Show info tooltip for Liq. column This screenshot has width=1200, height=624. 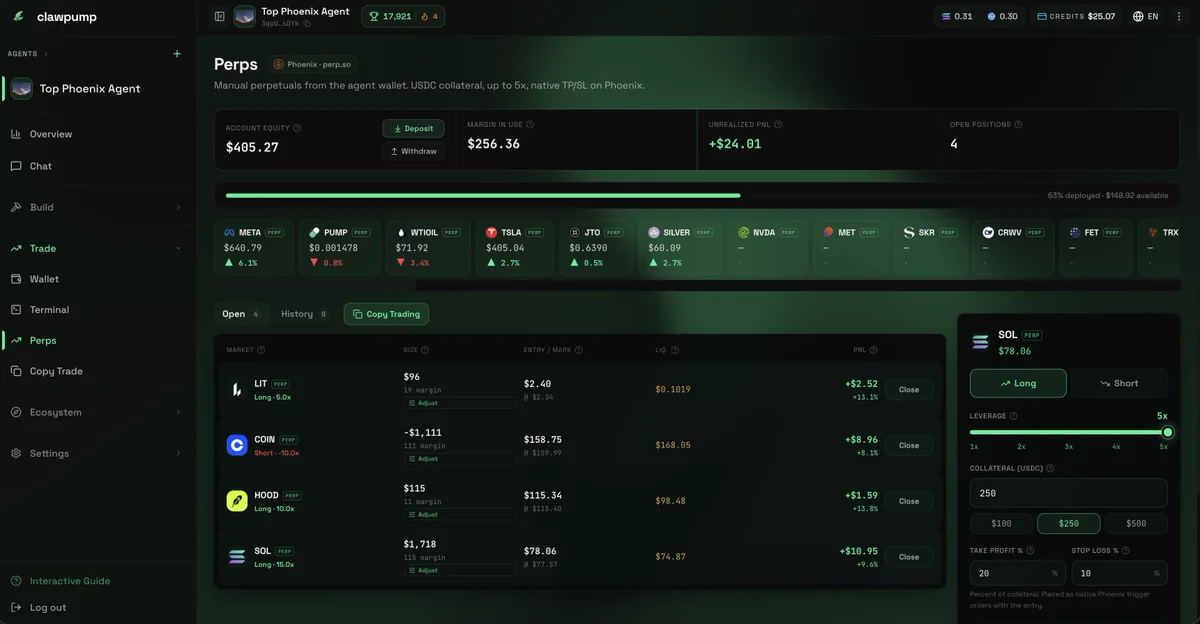[x=675, y=350]
